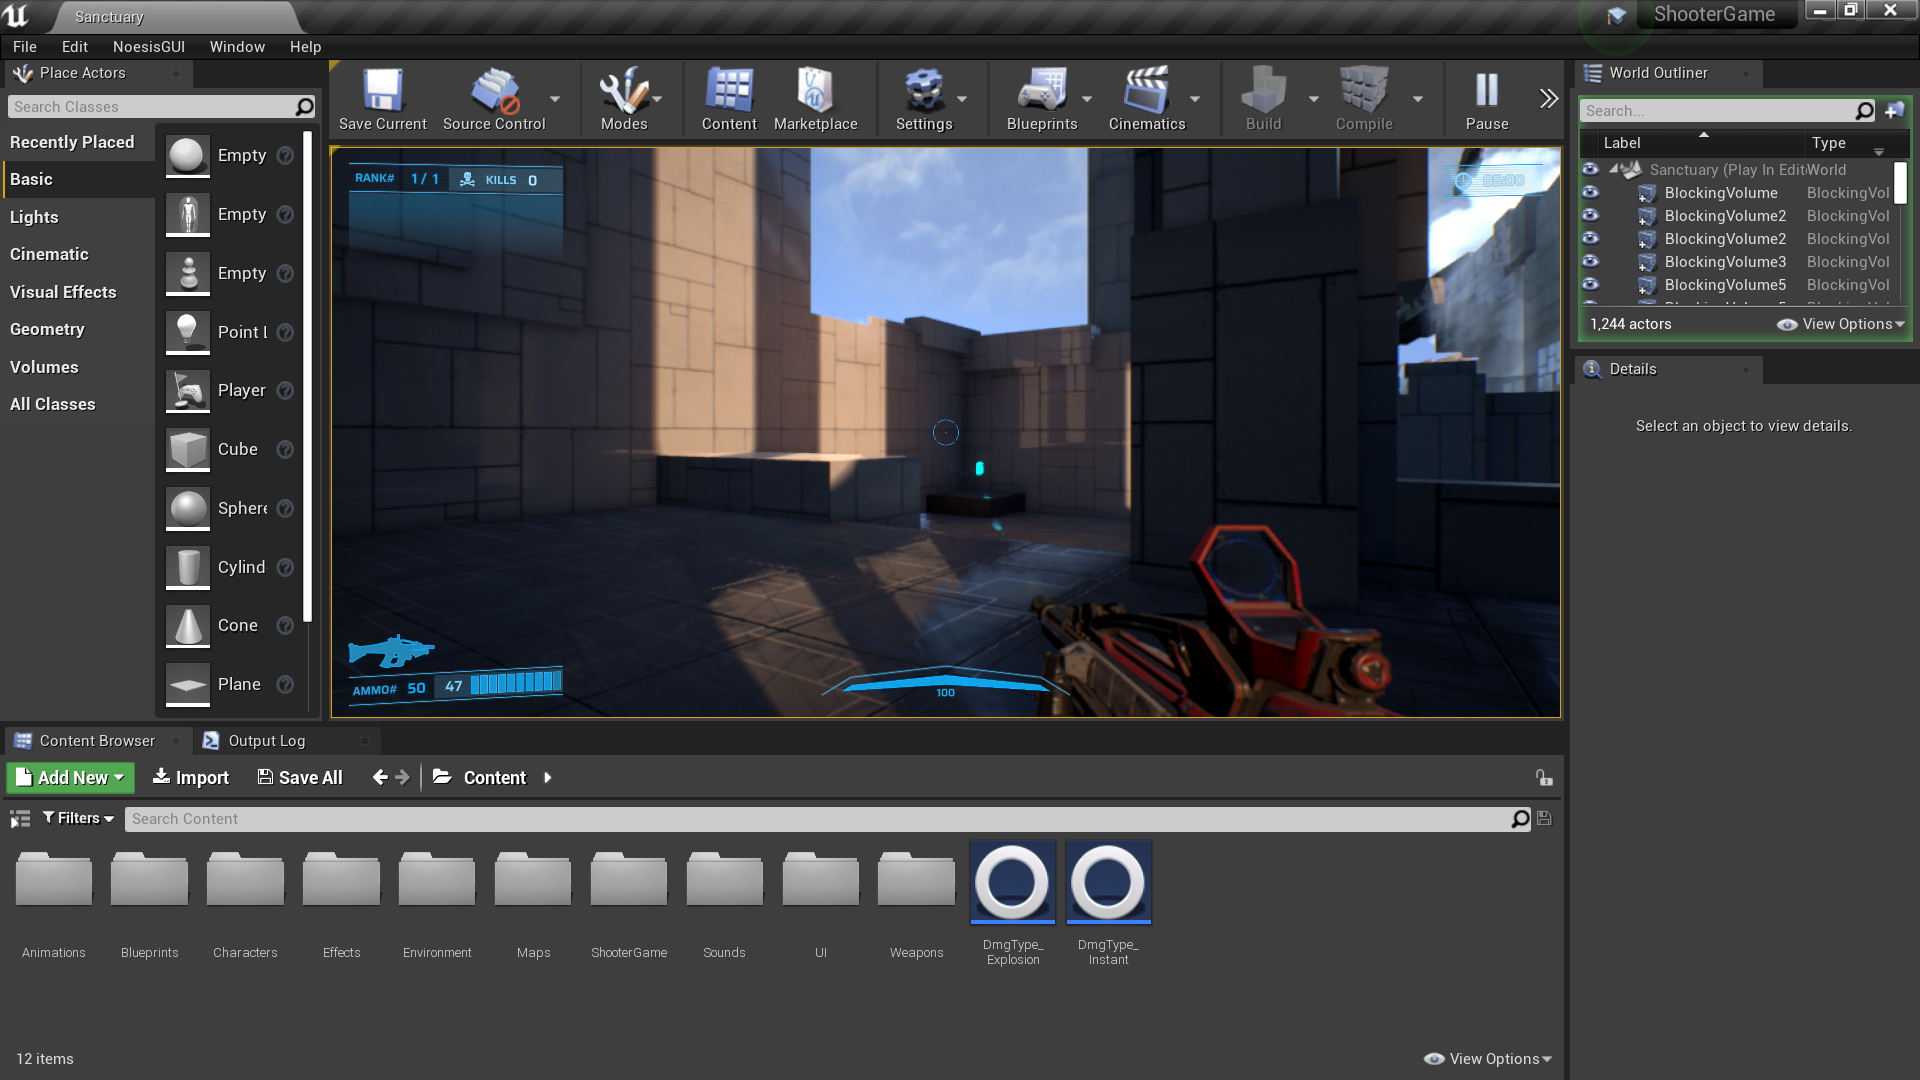Screen dimensions: 1920x1080
Task: Select the DmgType_Explosion asset thumbnail
Action: (1012, 882)
